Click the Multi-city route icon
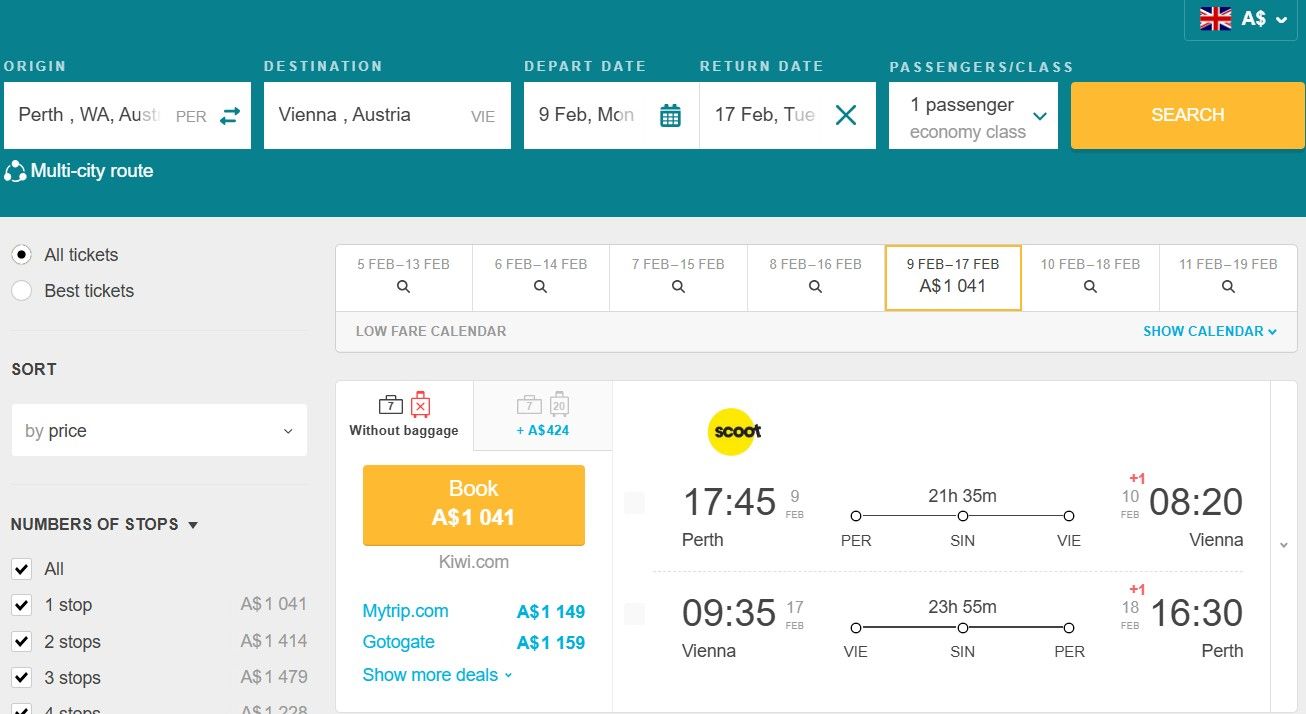 coord(15,171)
